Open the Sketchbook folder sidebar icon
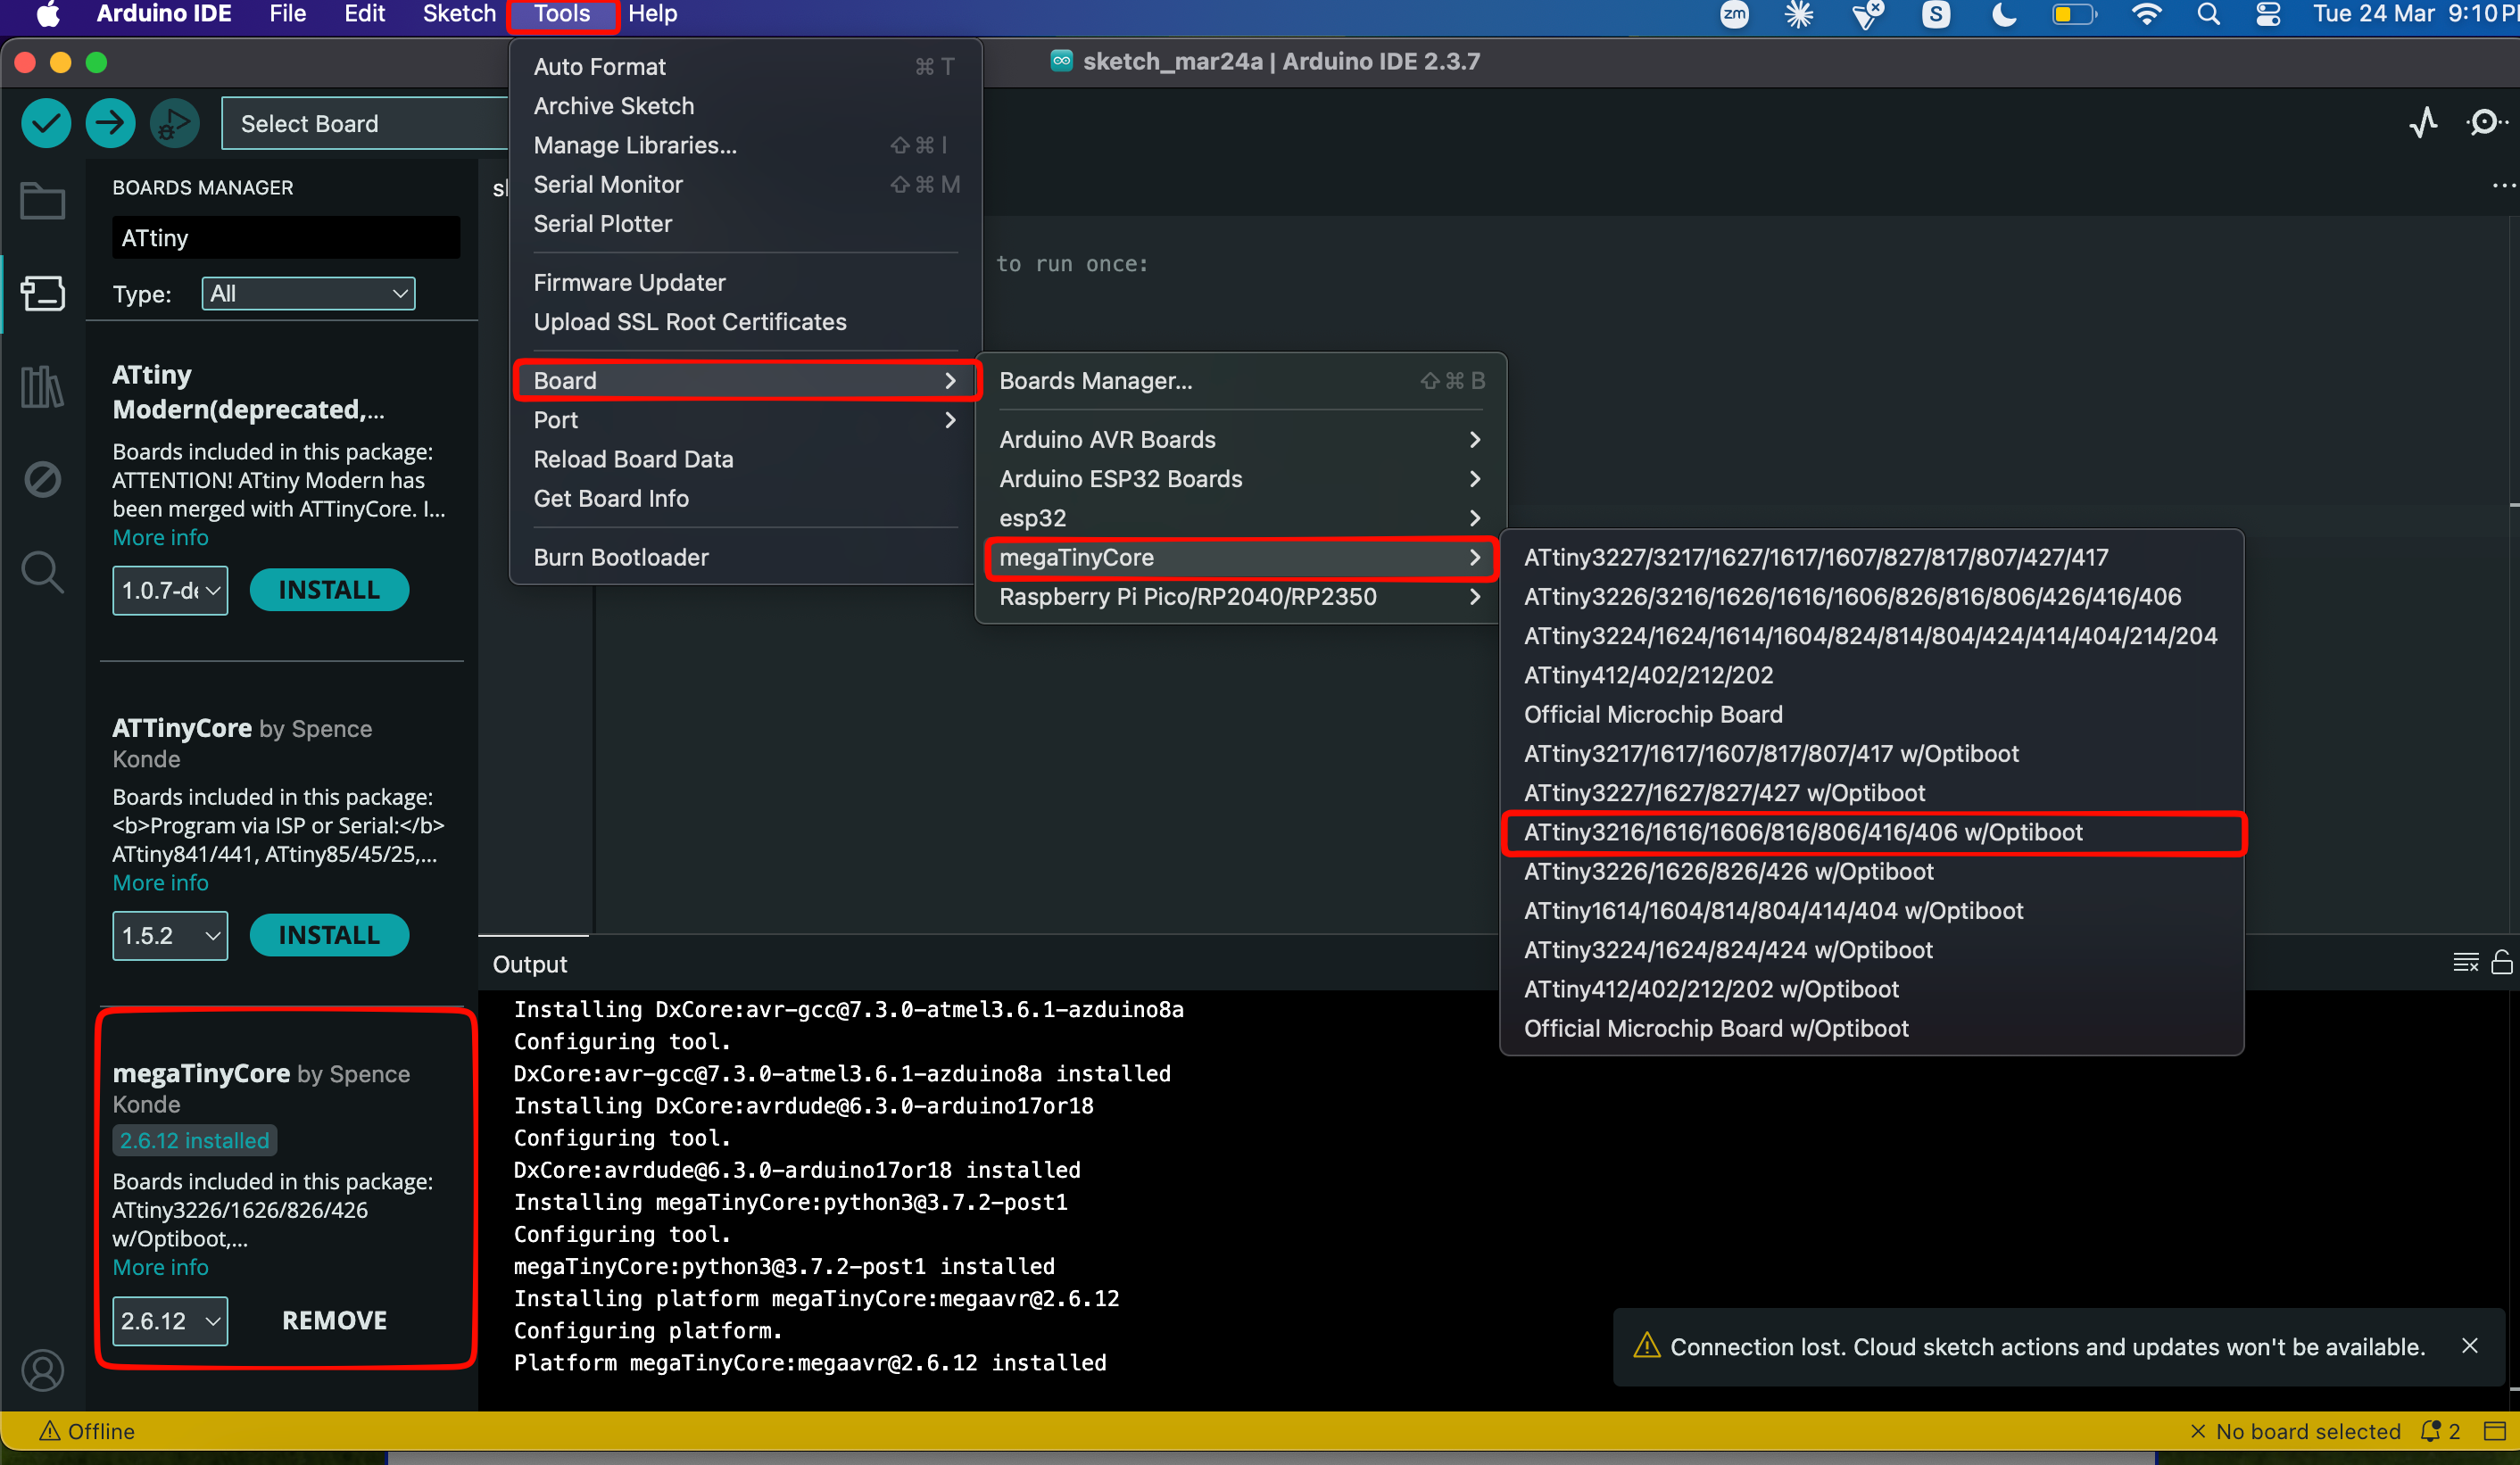Screen dimensions: 2520x1465 point(42,201)
